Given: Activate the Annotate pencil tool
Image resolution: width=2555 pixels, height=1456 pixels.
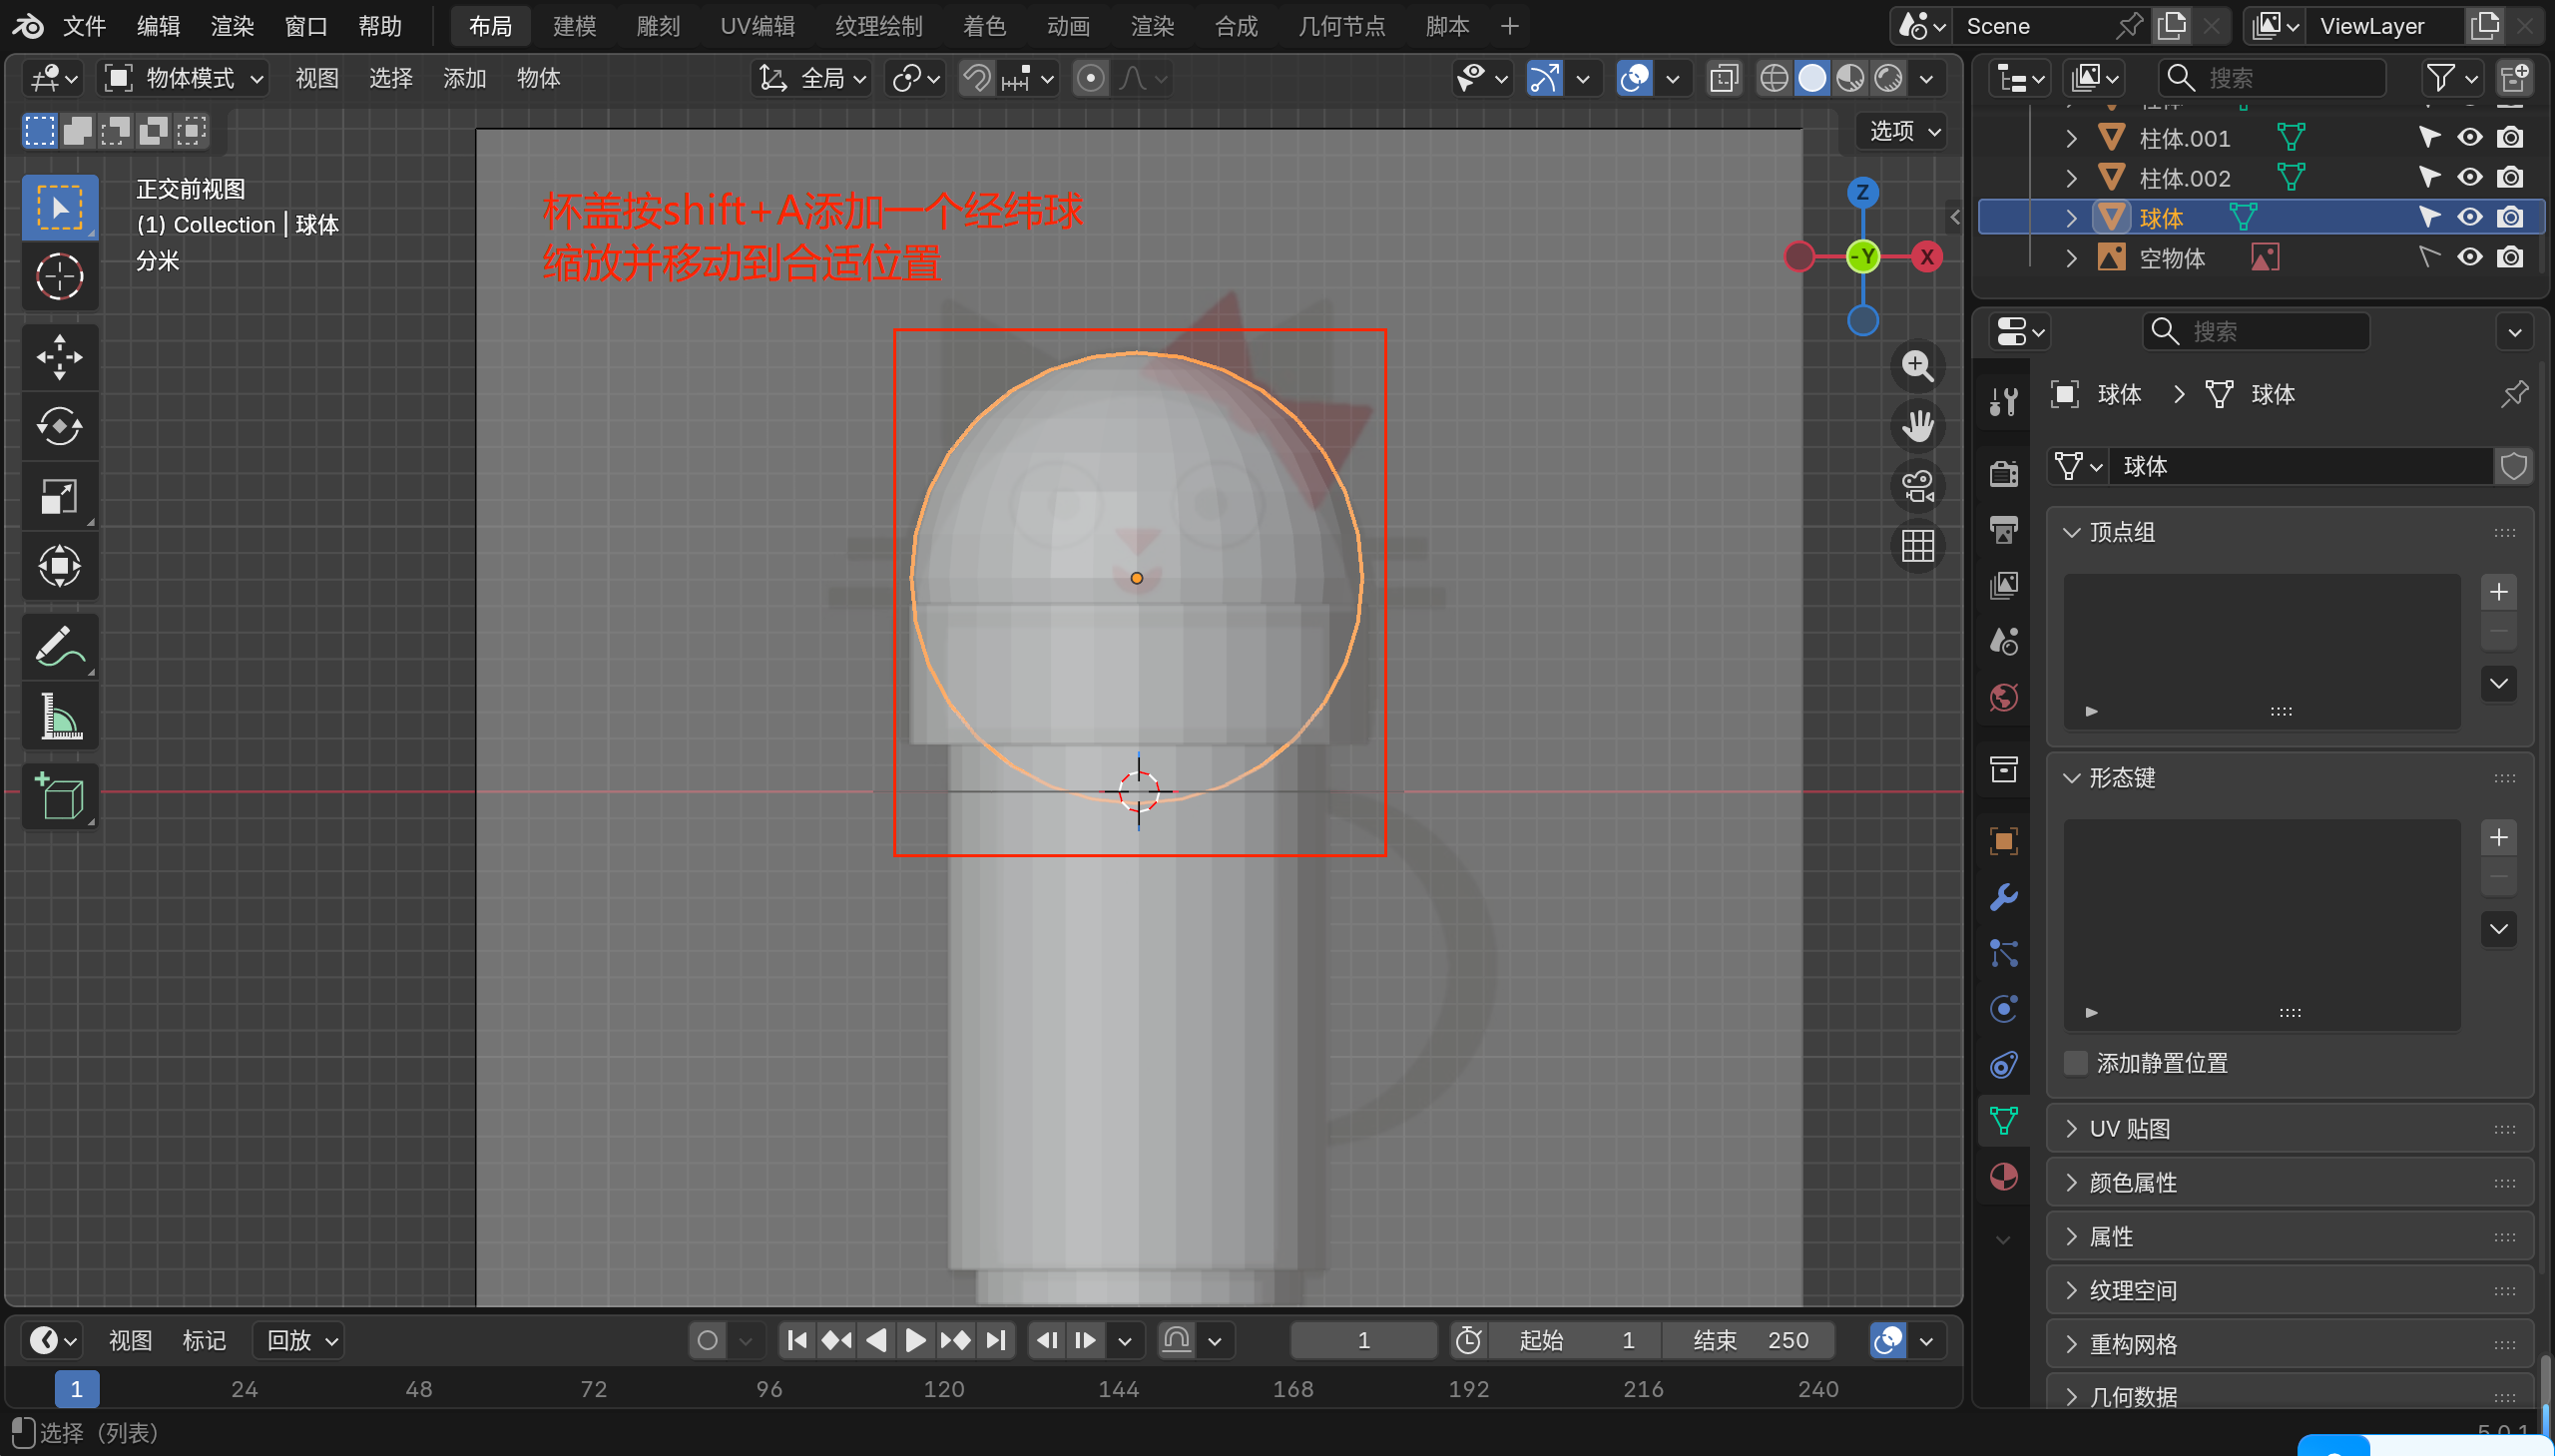Looking at the screenshot, I should 59,646.
